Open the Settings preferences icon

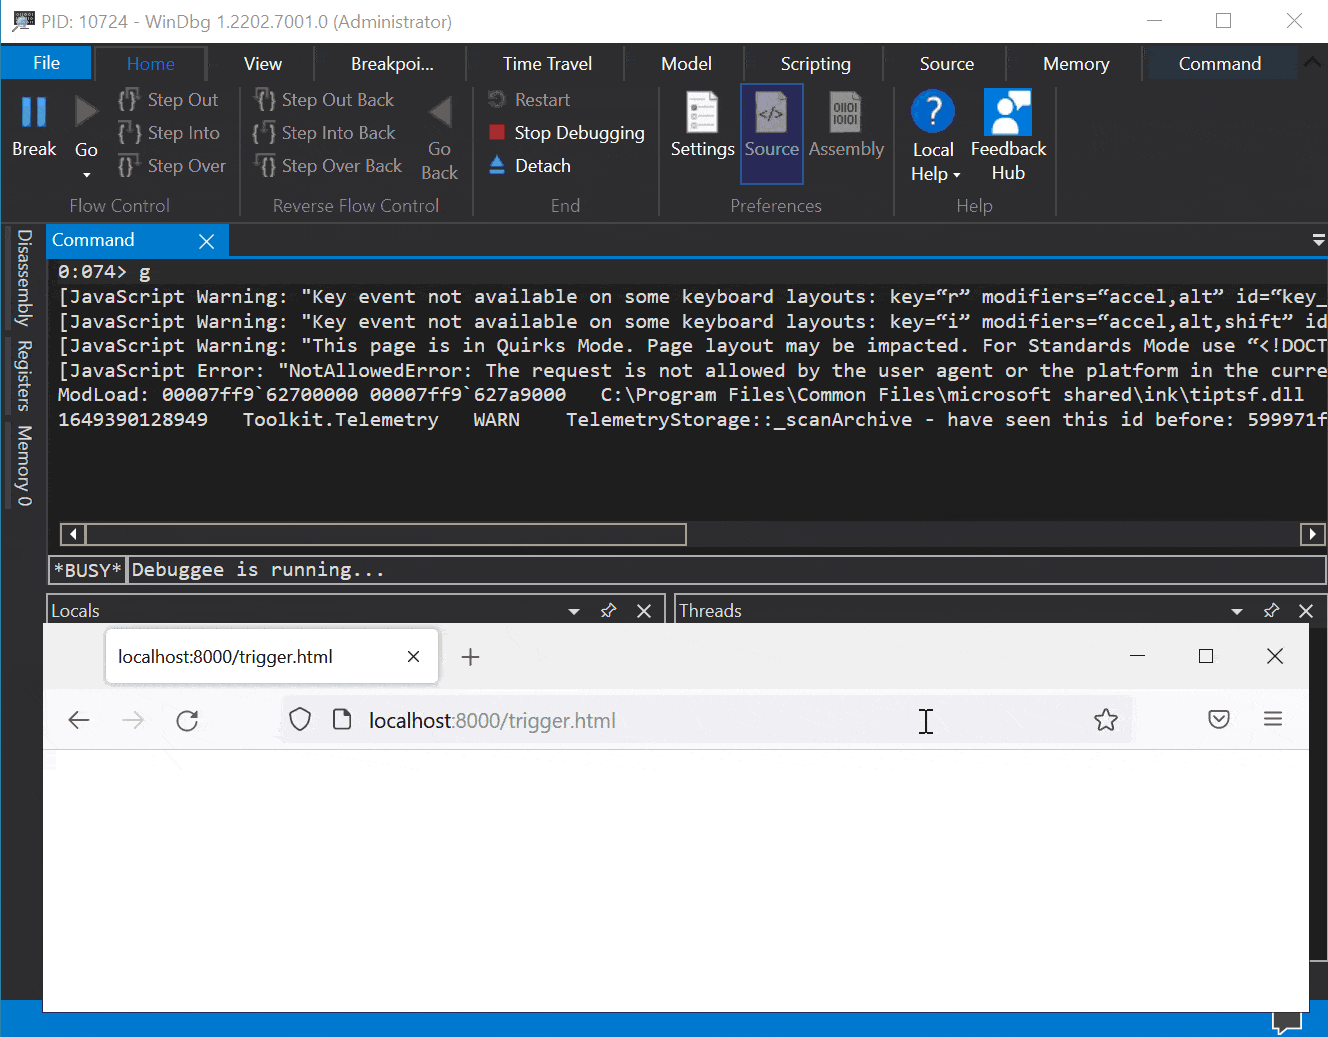click(702, 112)
